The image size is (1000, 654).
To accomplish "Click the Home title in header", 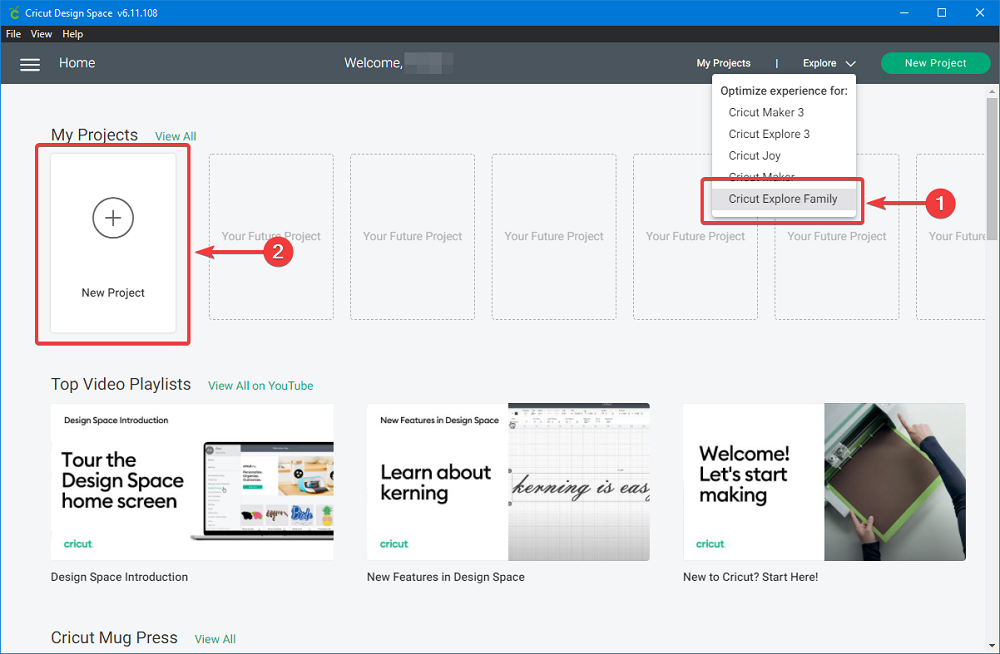I will pyautogui.click(x=77, y=63).
